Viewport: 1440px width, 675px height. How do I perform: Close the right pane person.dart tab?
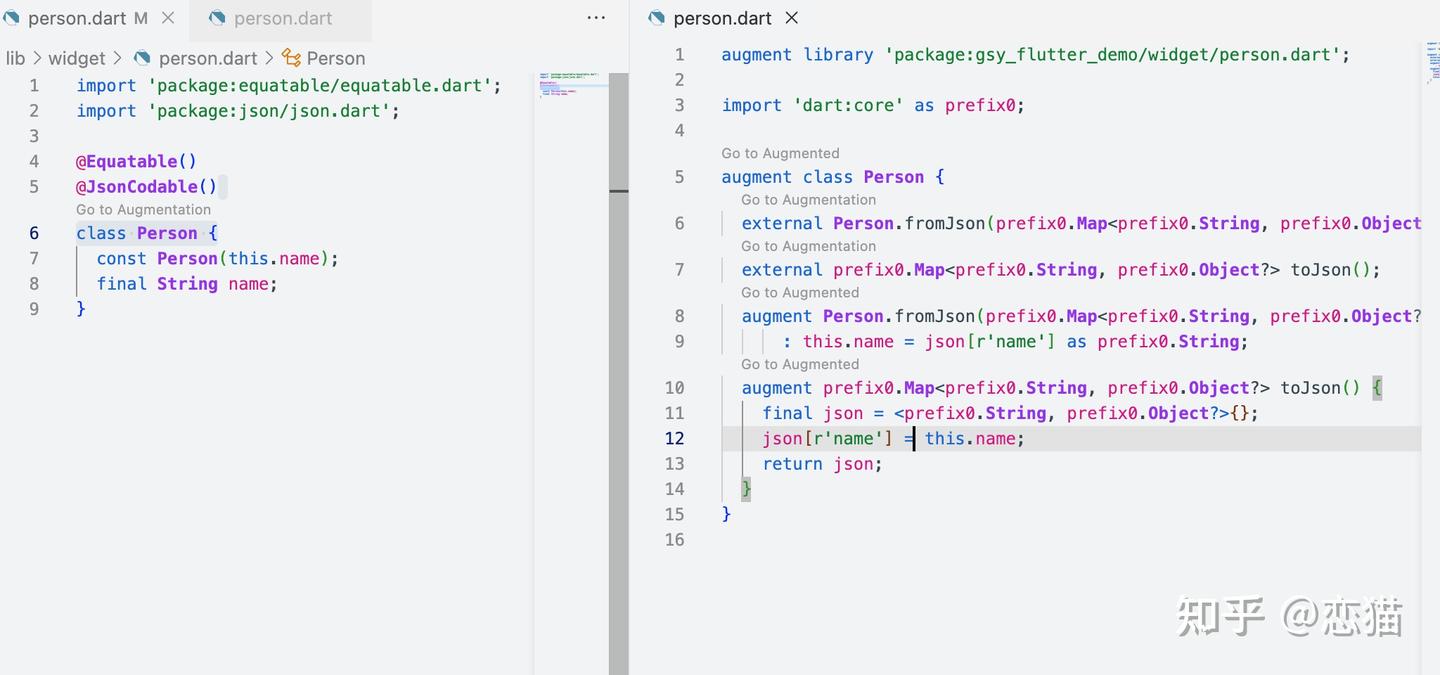coord(792,18)
